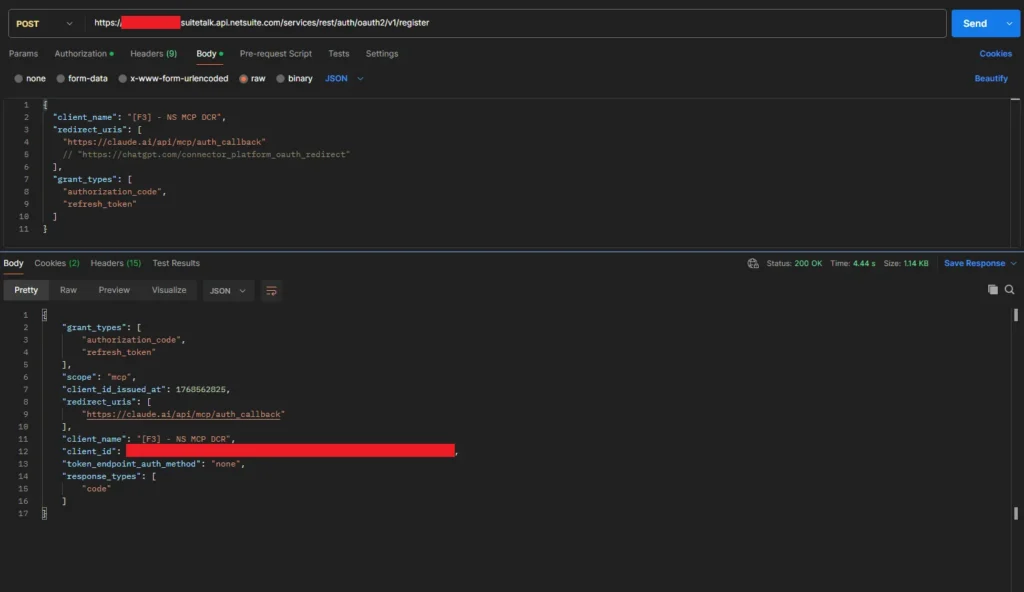Open the POST method dropdown
The height and width of the screenshot is (592, 1024).
coord(44,23)
